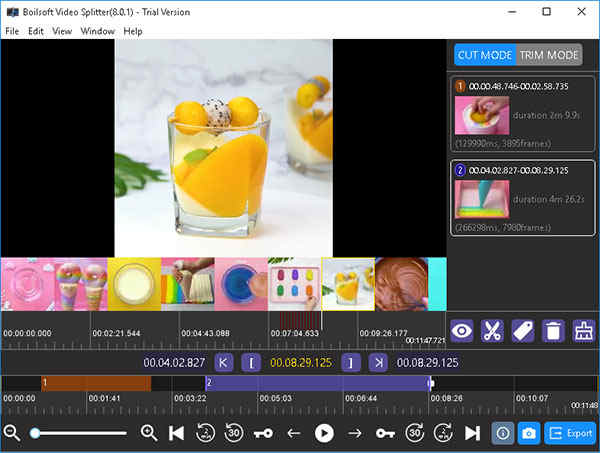Click the orange segment 1 on timeline
The height and width of the screenshot is (453, 600).
point(95,383)
